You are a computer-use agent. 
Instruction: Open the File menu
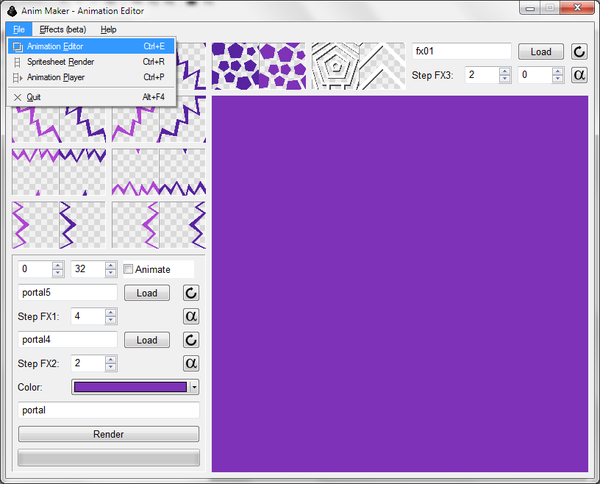[x=19, y=29]
